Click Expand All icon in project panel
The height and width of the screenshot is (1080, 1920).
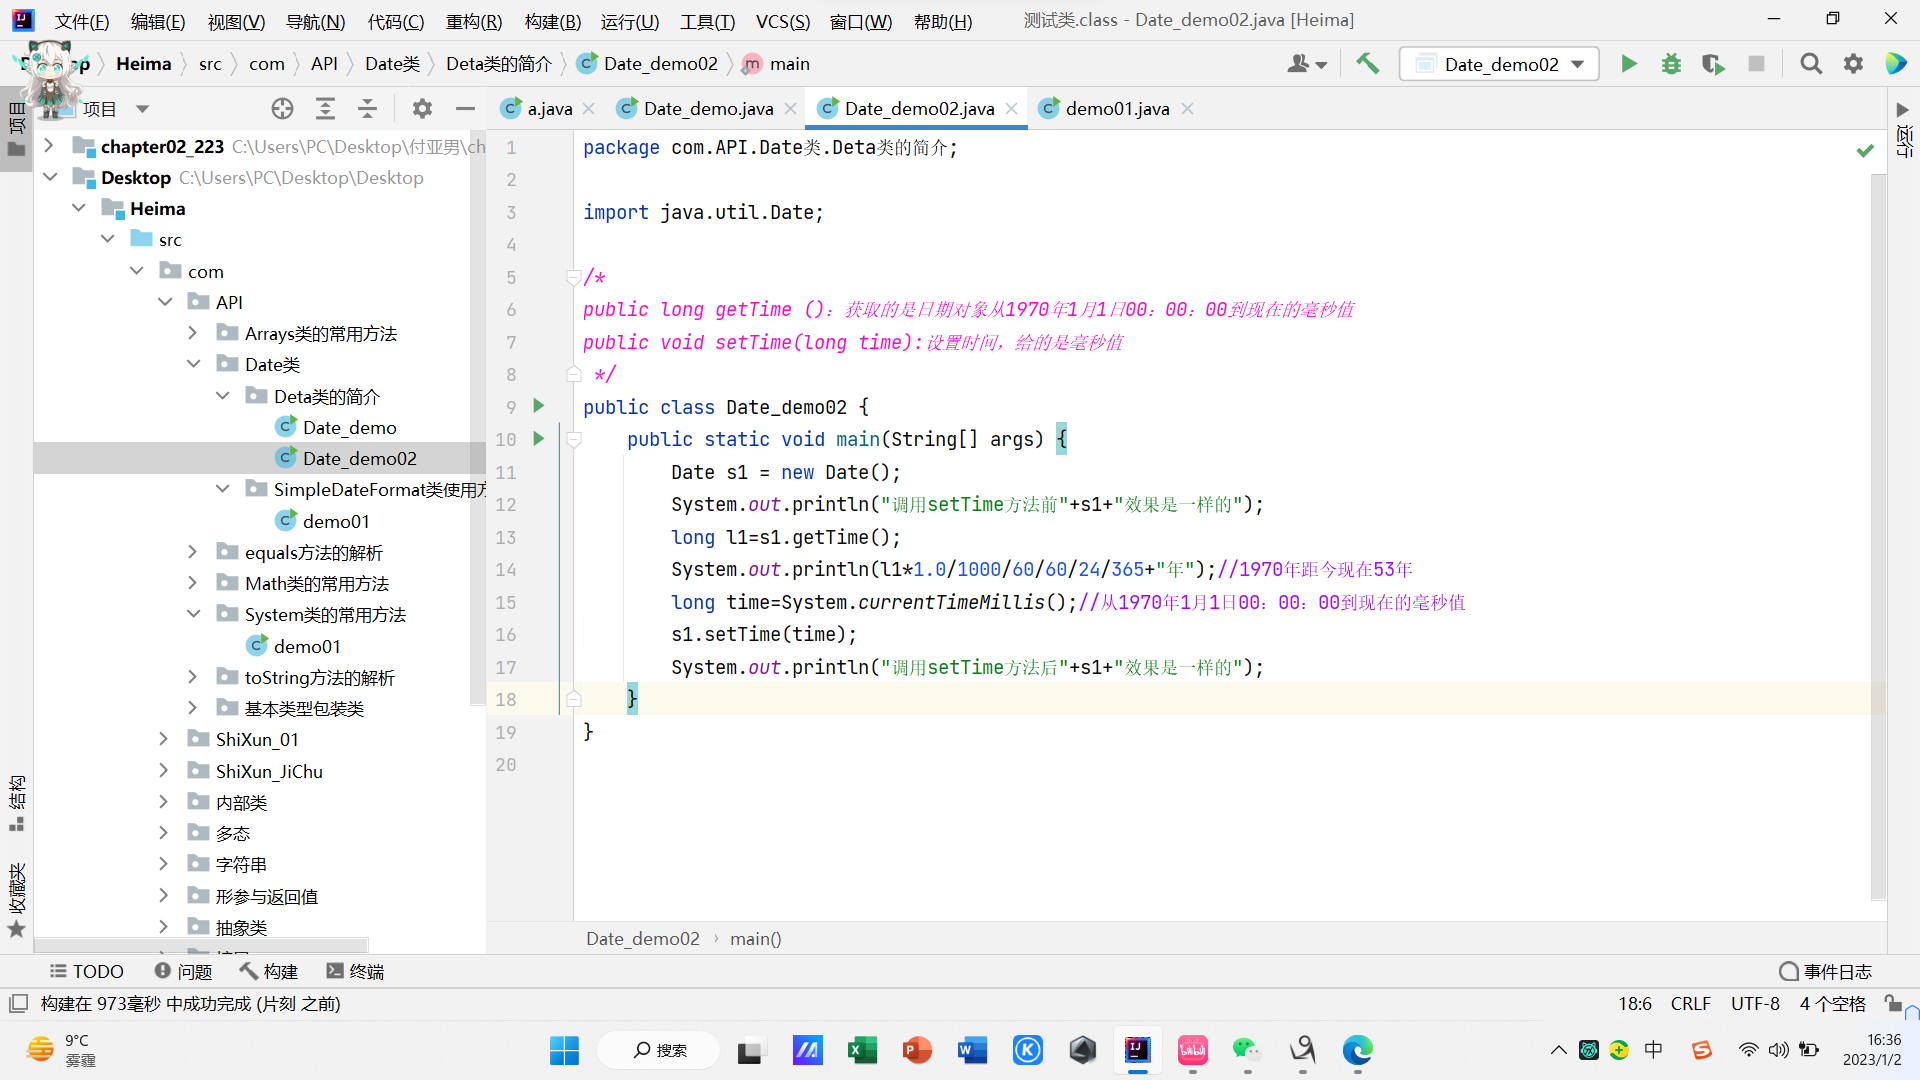pos(325,109)
